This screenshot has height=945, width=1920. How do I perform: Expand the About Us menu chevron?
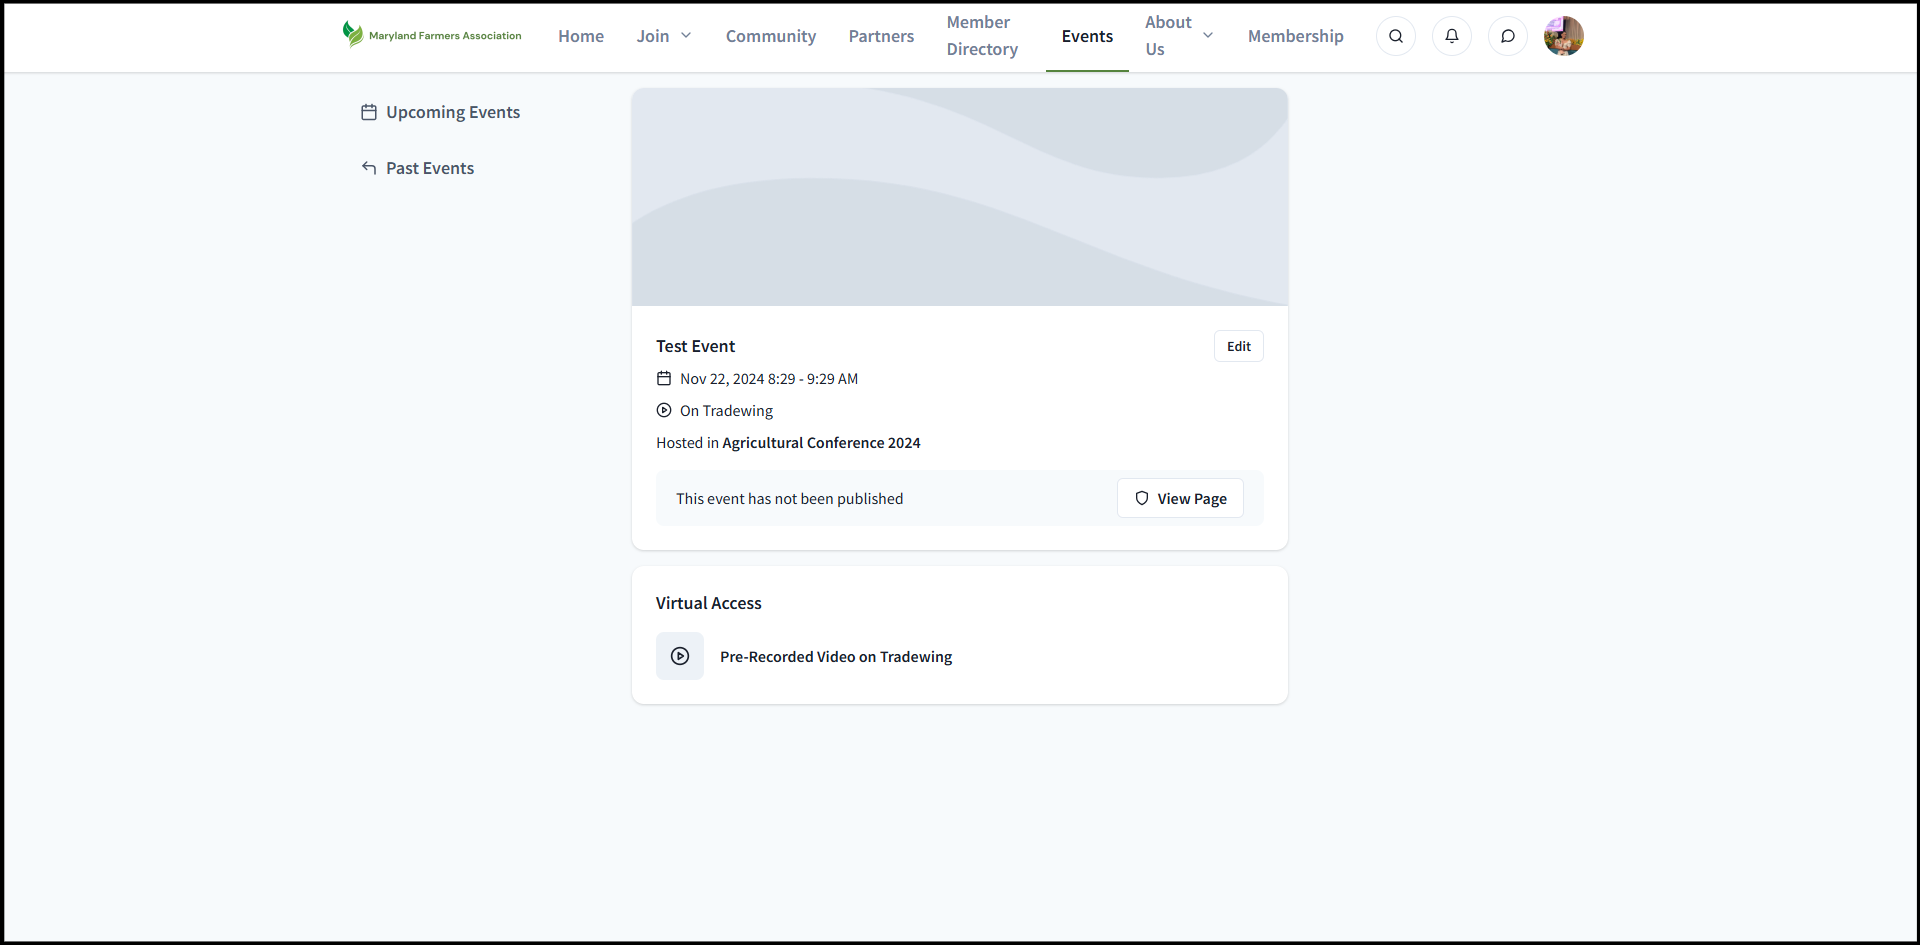click(1208, 36)
